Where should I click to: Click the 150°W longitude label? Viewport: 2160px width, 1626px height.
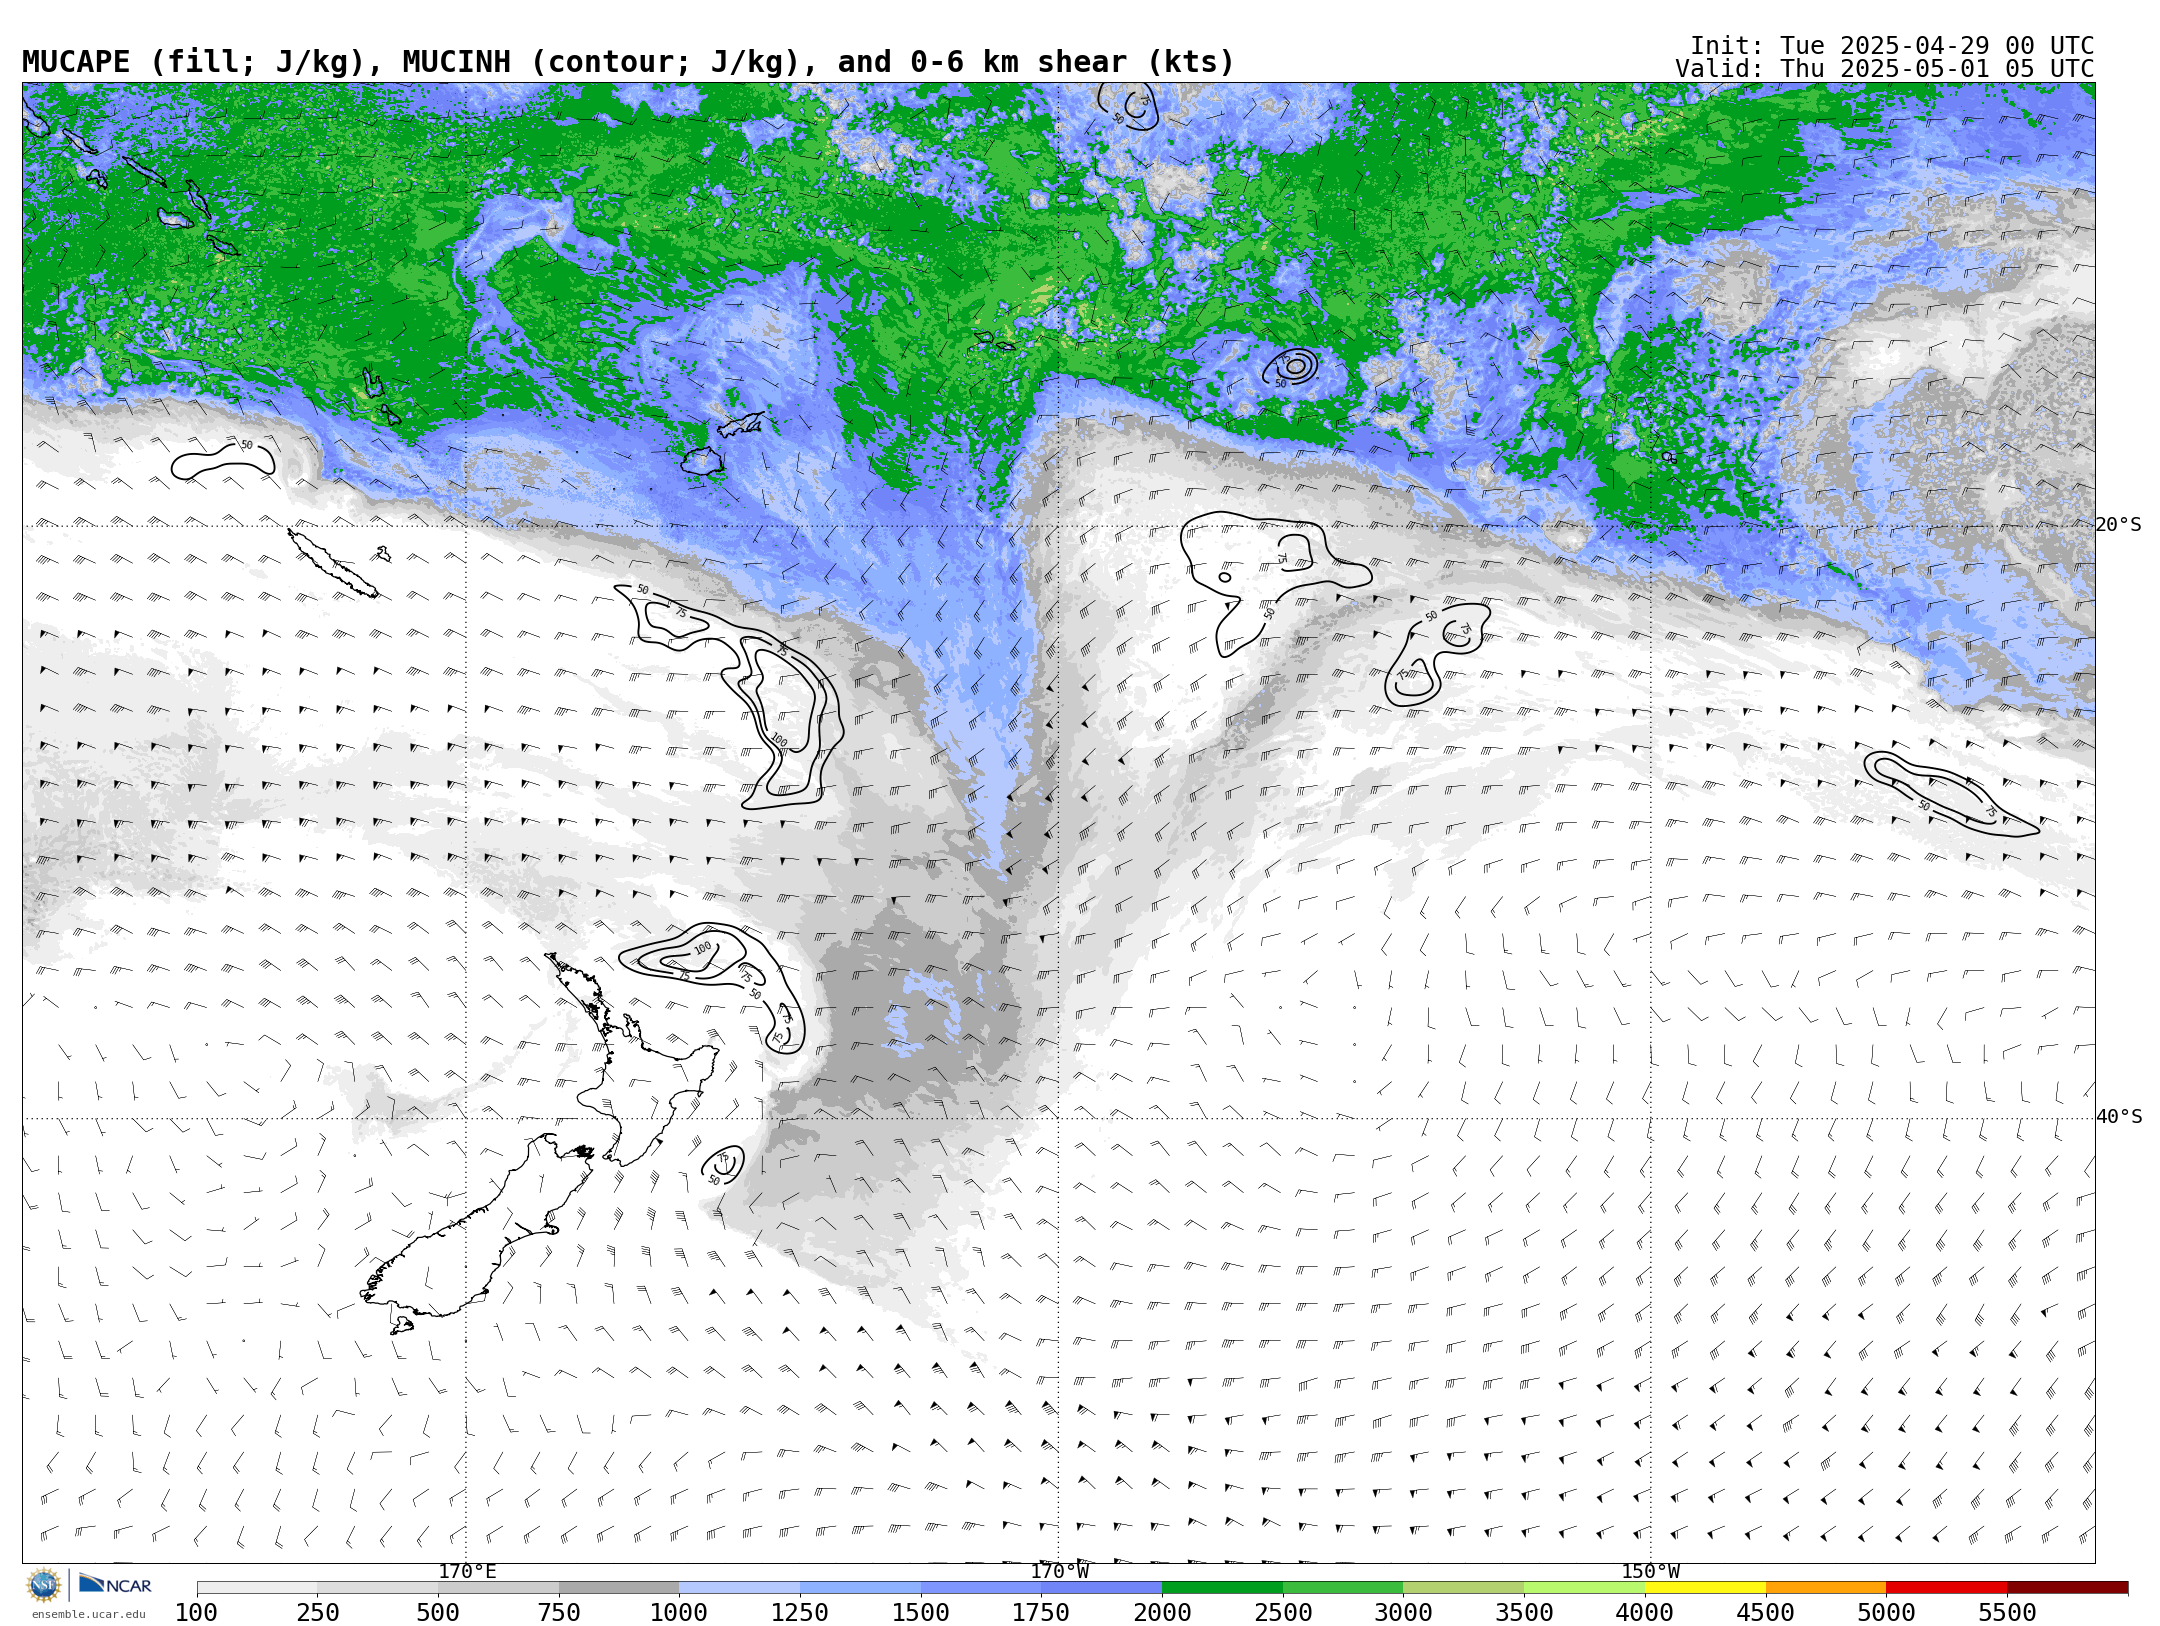(x=1650, y=1571)
